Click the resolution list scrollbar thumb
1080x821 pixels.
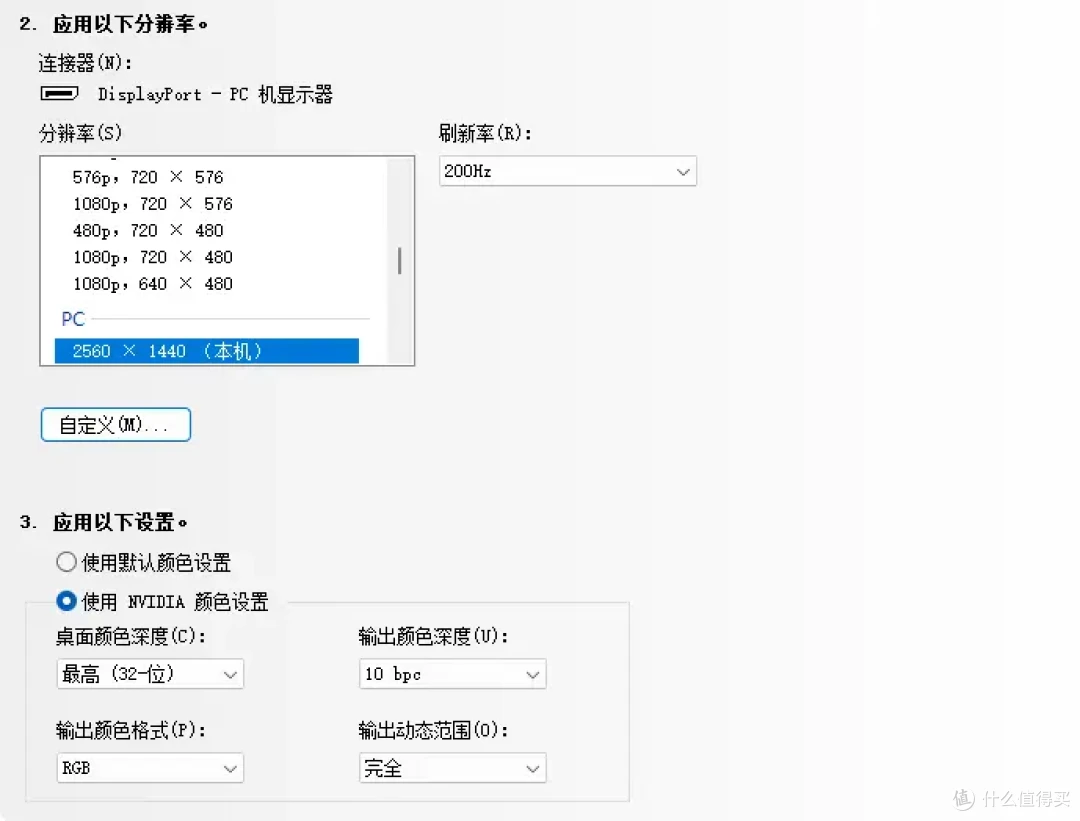(x=399, y=261)
